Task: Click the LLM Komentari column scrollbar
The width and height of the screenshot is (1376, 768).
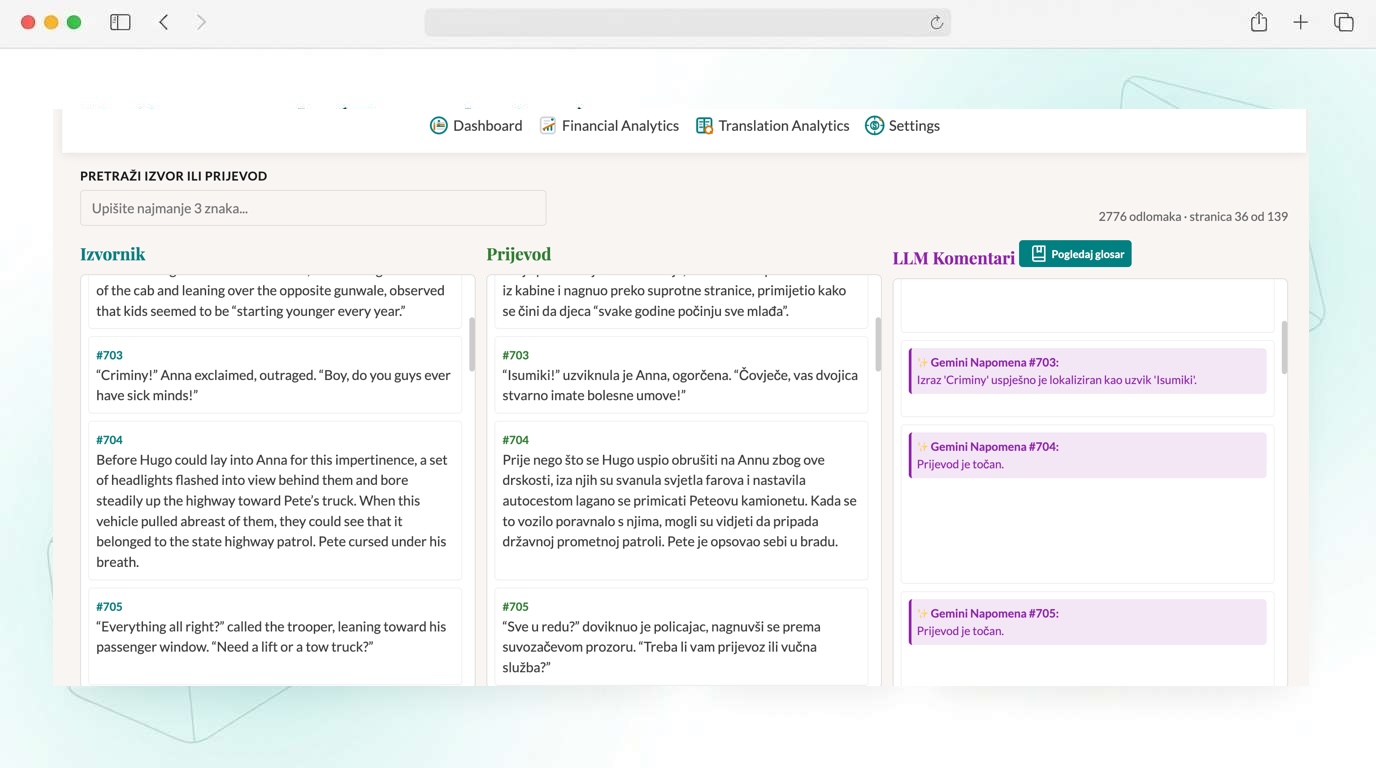Action: (x=1284, y=347)
